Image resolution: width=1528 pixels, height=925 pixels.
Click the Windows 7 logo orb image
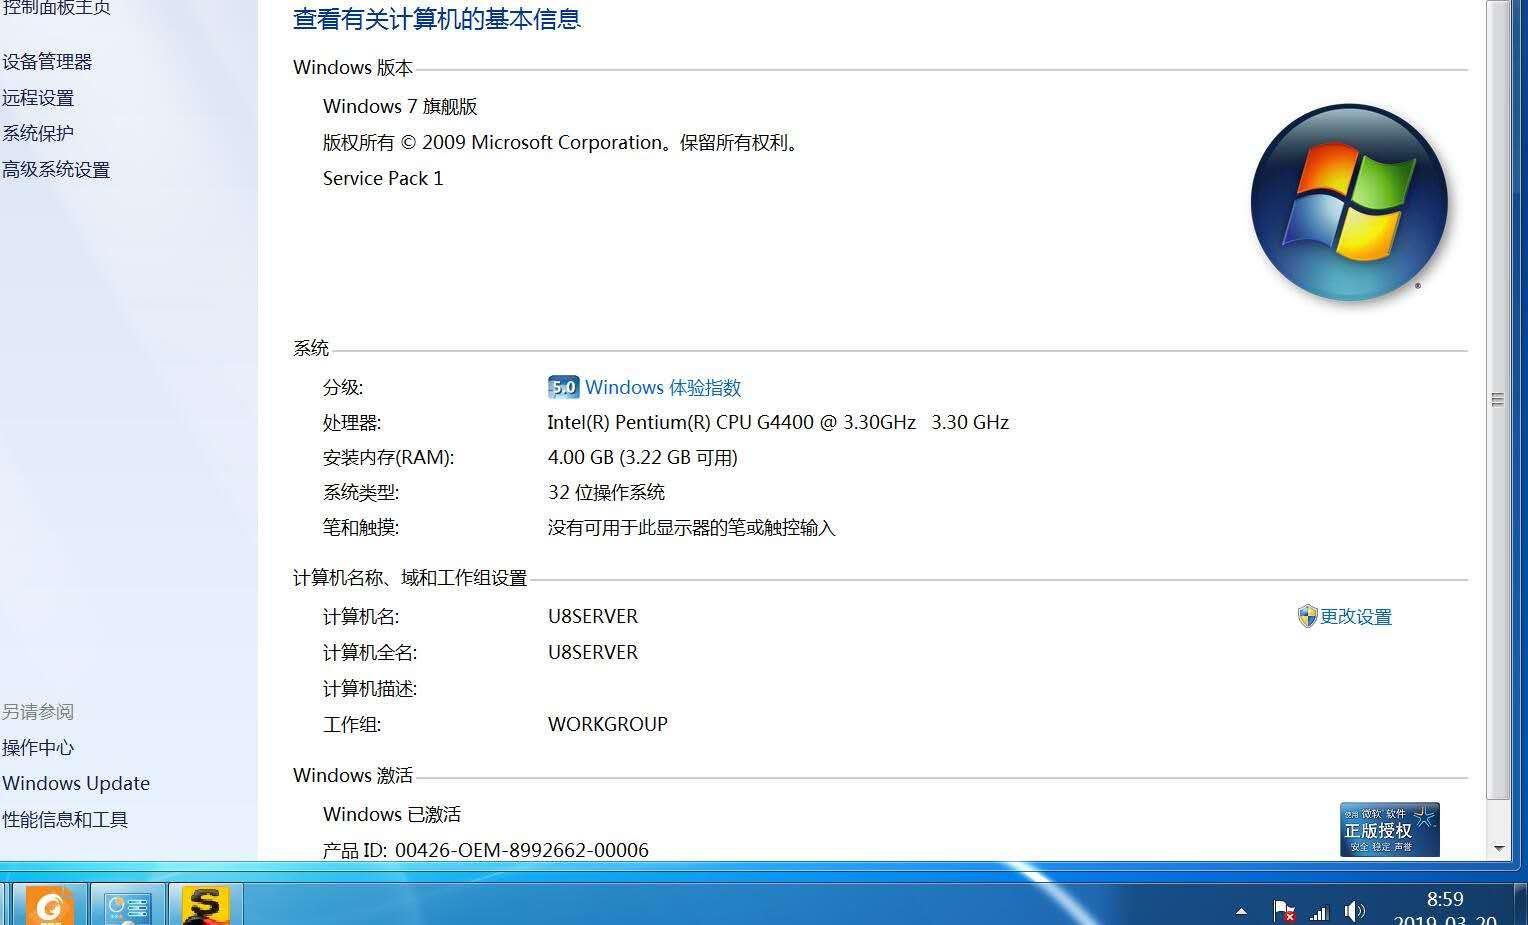pyautogui.click(x=1349, y=202)
